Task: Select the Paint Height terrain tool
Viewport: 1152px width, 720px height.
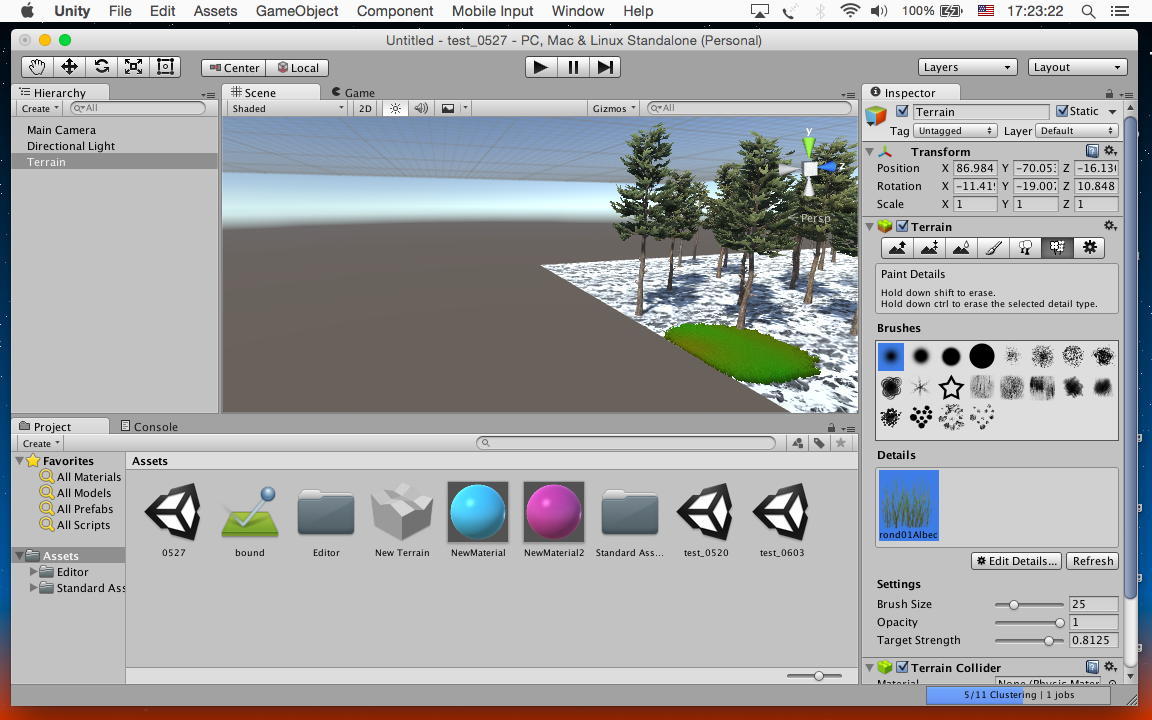Action: (929, 248)
